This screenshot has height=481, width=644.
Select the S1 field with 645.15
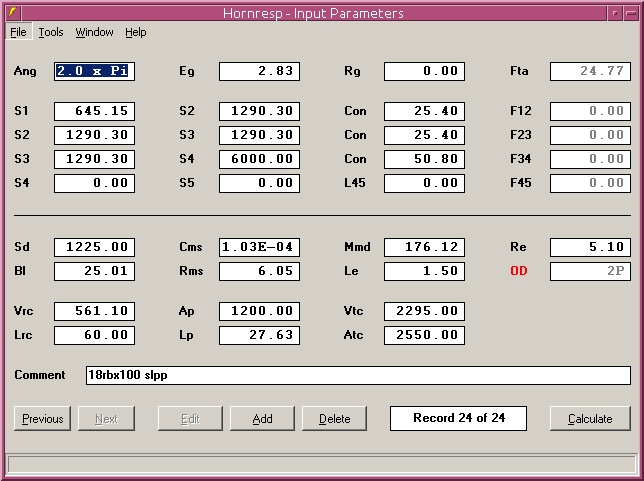94,111
